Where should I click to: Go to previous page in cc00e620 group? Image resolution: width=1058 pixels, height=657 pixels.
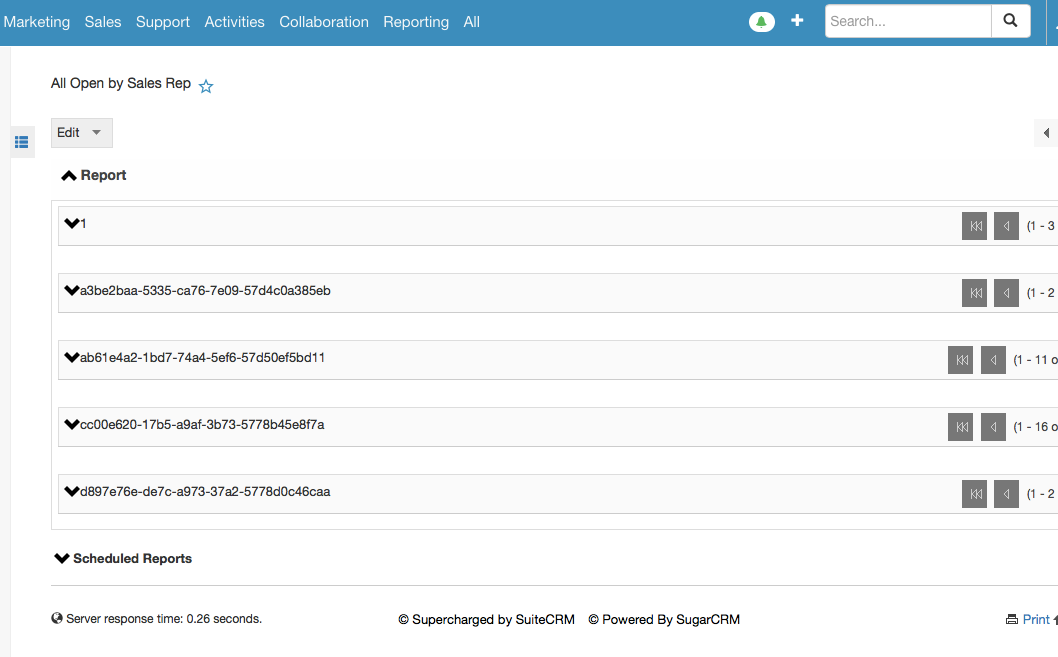[993, 427]
